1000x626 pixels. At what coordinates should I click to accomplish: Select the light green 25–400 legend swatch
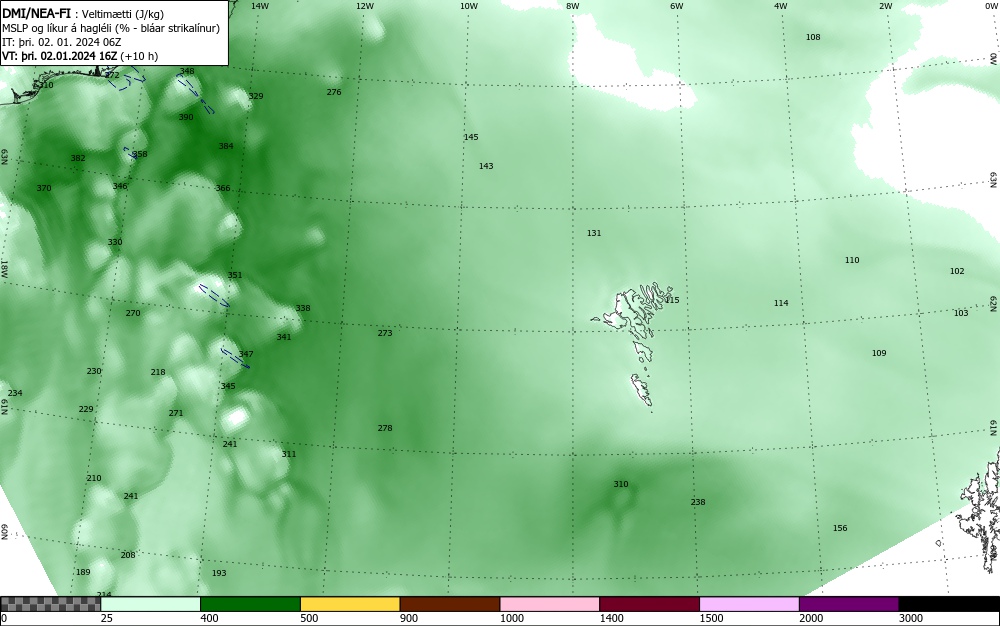pos(151,604)
